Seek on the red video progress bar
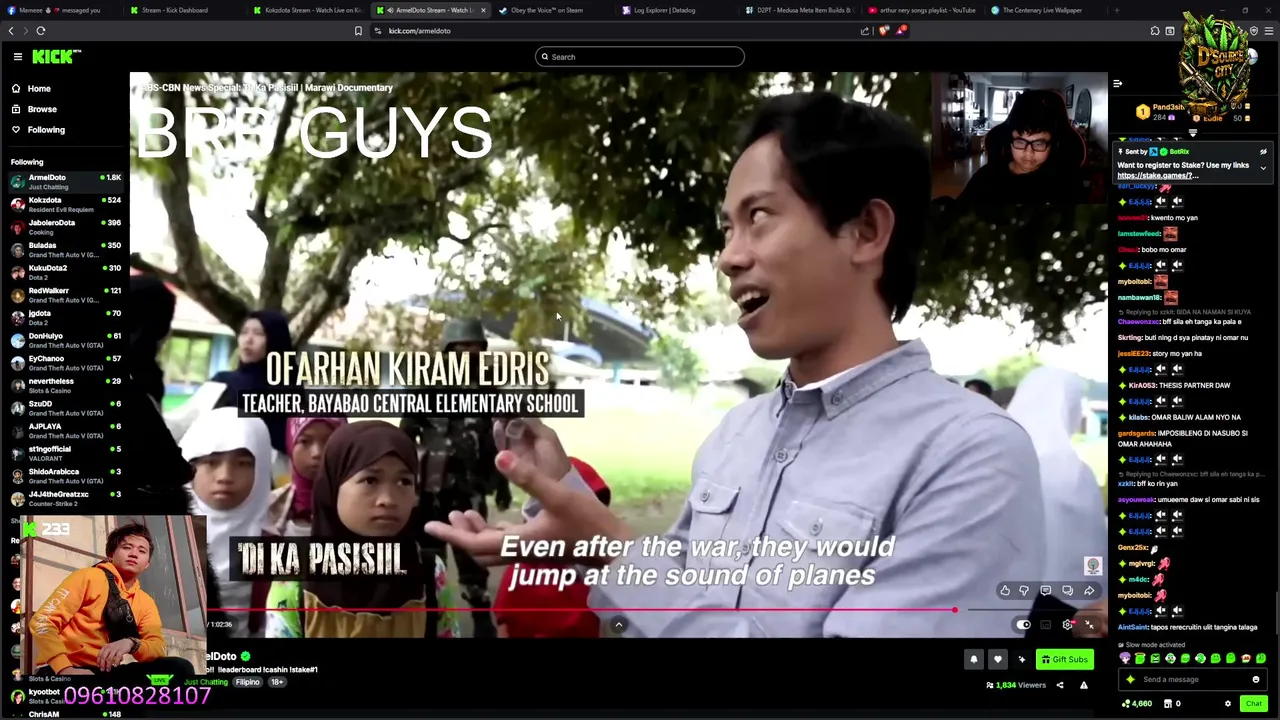This screenshot has height=720, width=1280. (580, 609)
